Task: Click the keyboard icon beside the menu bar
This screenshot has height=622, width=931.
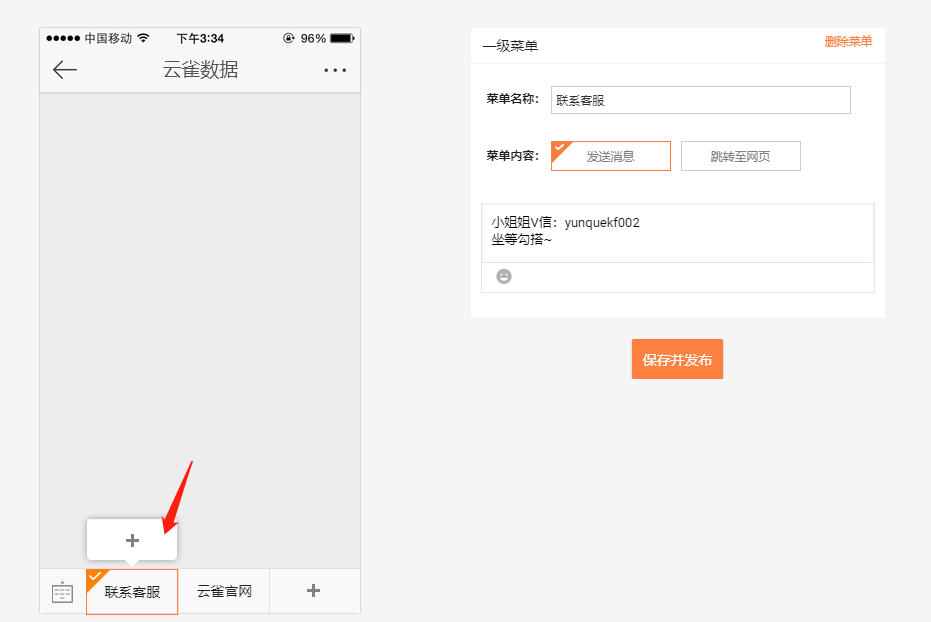Action: 61,592
